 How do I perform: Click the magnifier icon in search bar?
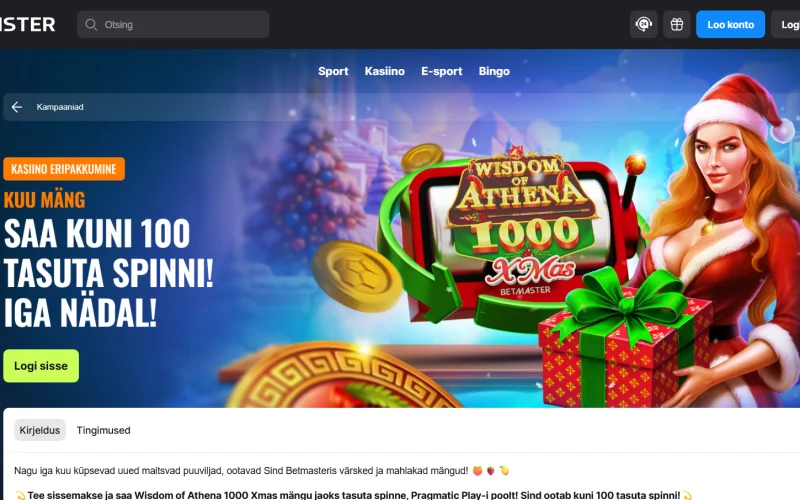coord(91,24)
